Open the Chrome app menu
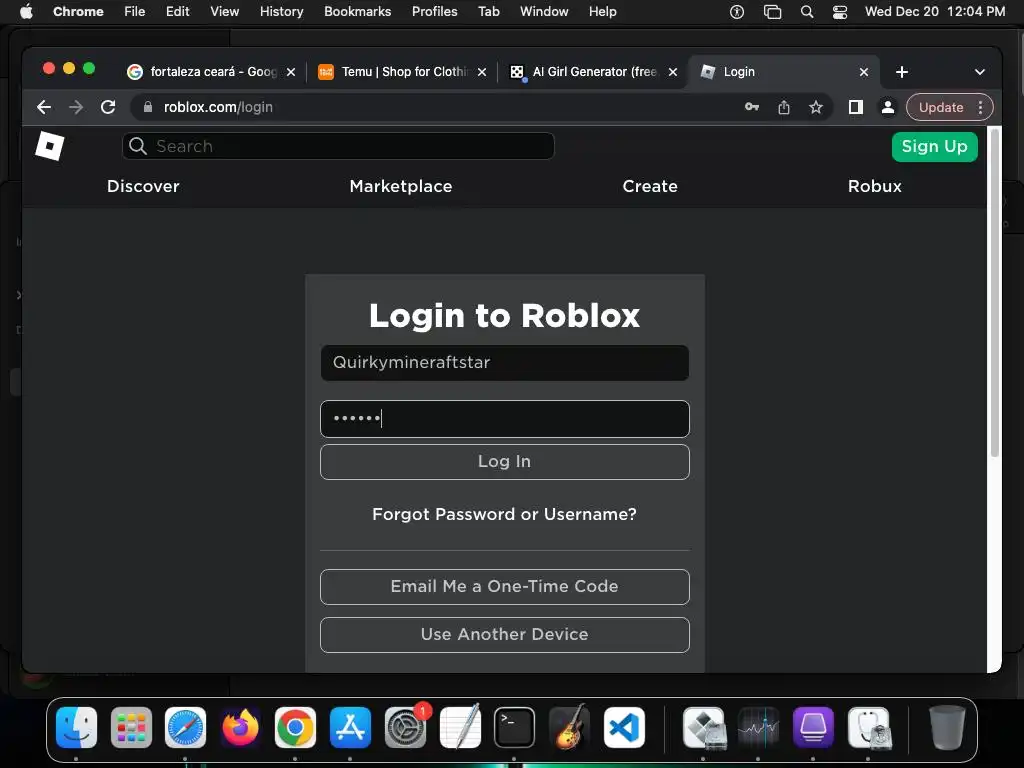 [78, 12]
